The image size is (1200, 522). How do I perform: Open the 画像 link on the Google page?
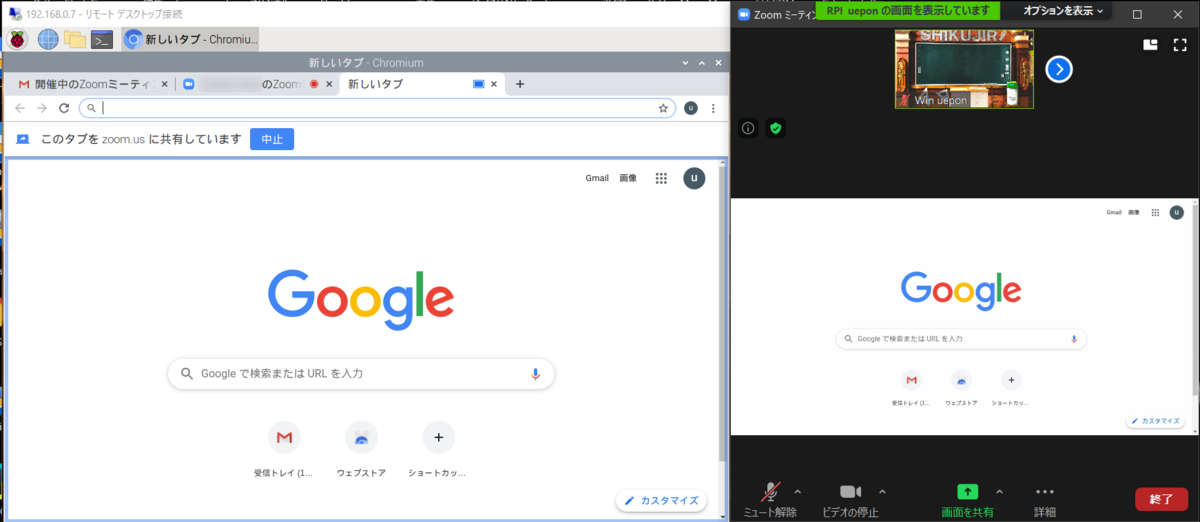click(628, 178)
